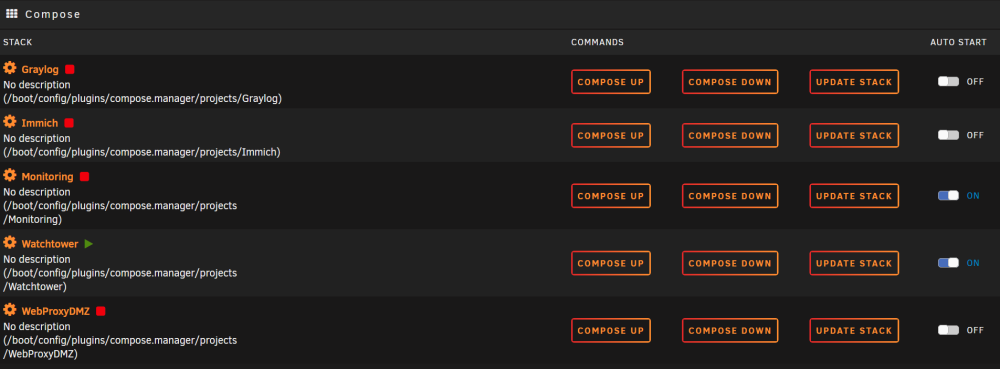Enable the Immich auto start switch
The height and width of the screenshot is (369, 1000).
point(948,135)
